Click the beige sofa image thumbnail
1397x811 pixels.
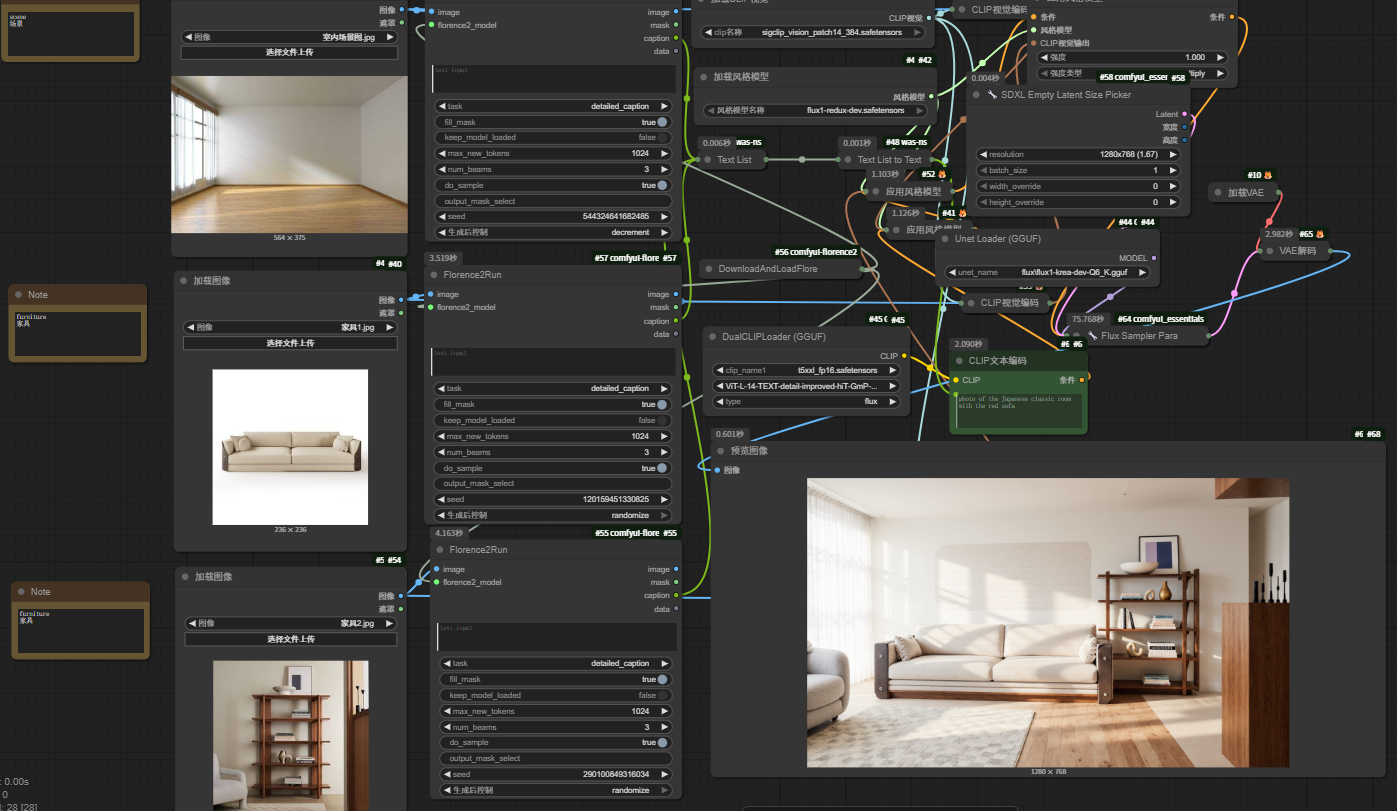[290, 447]
